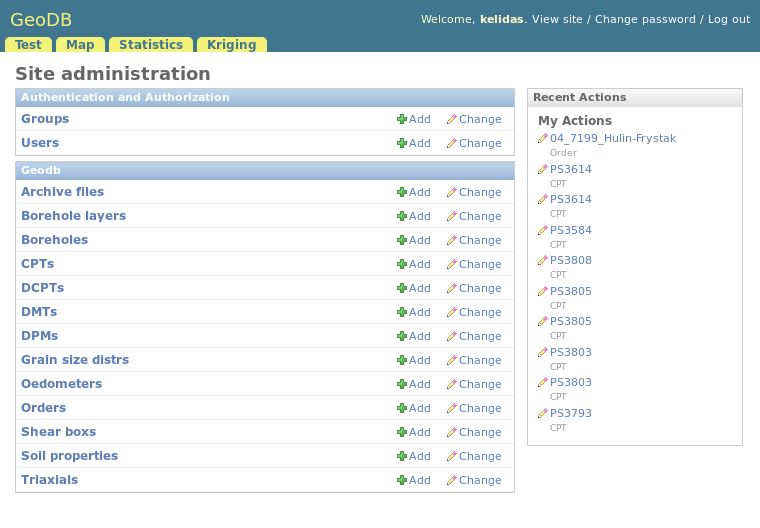This screenshot has height=528, width=760.
Task: Open recent action PS3584
Action: click(570, 230)
